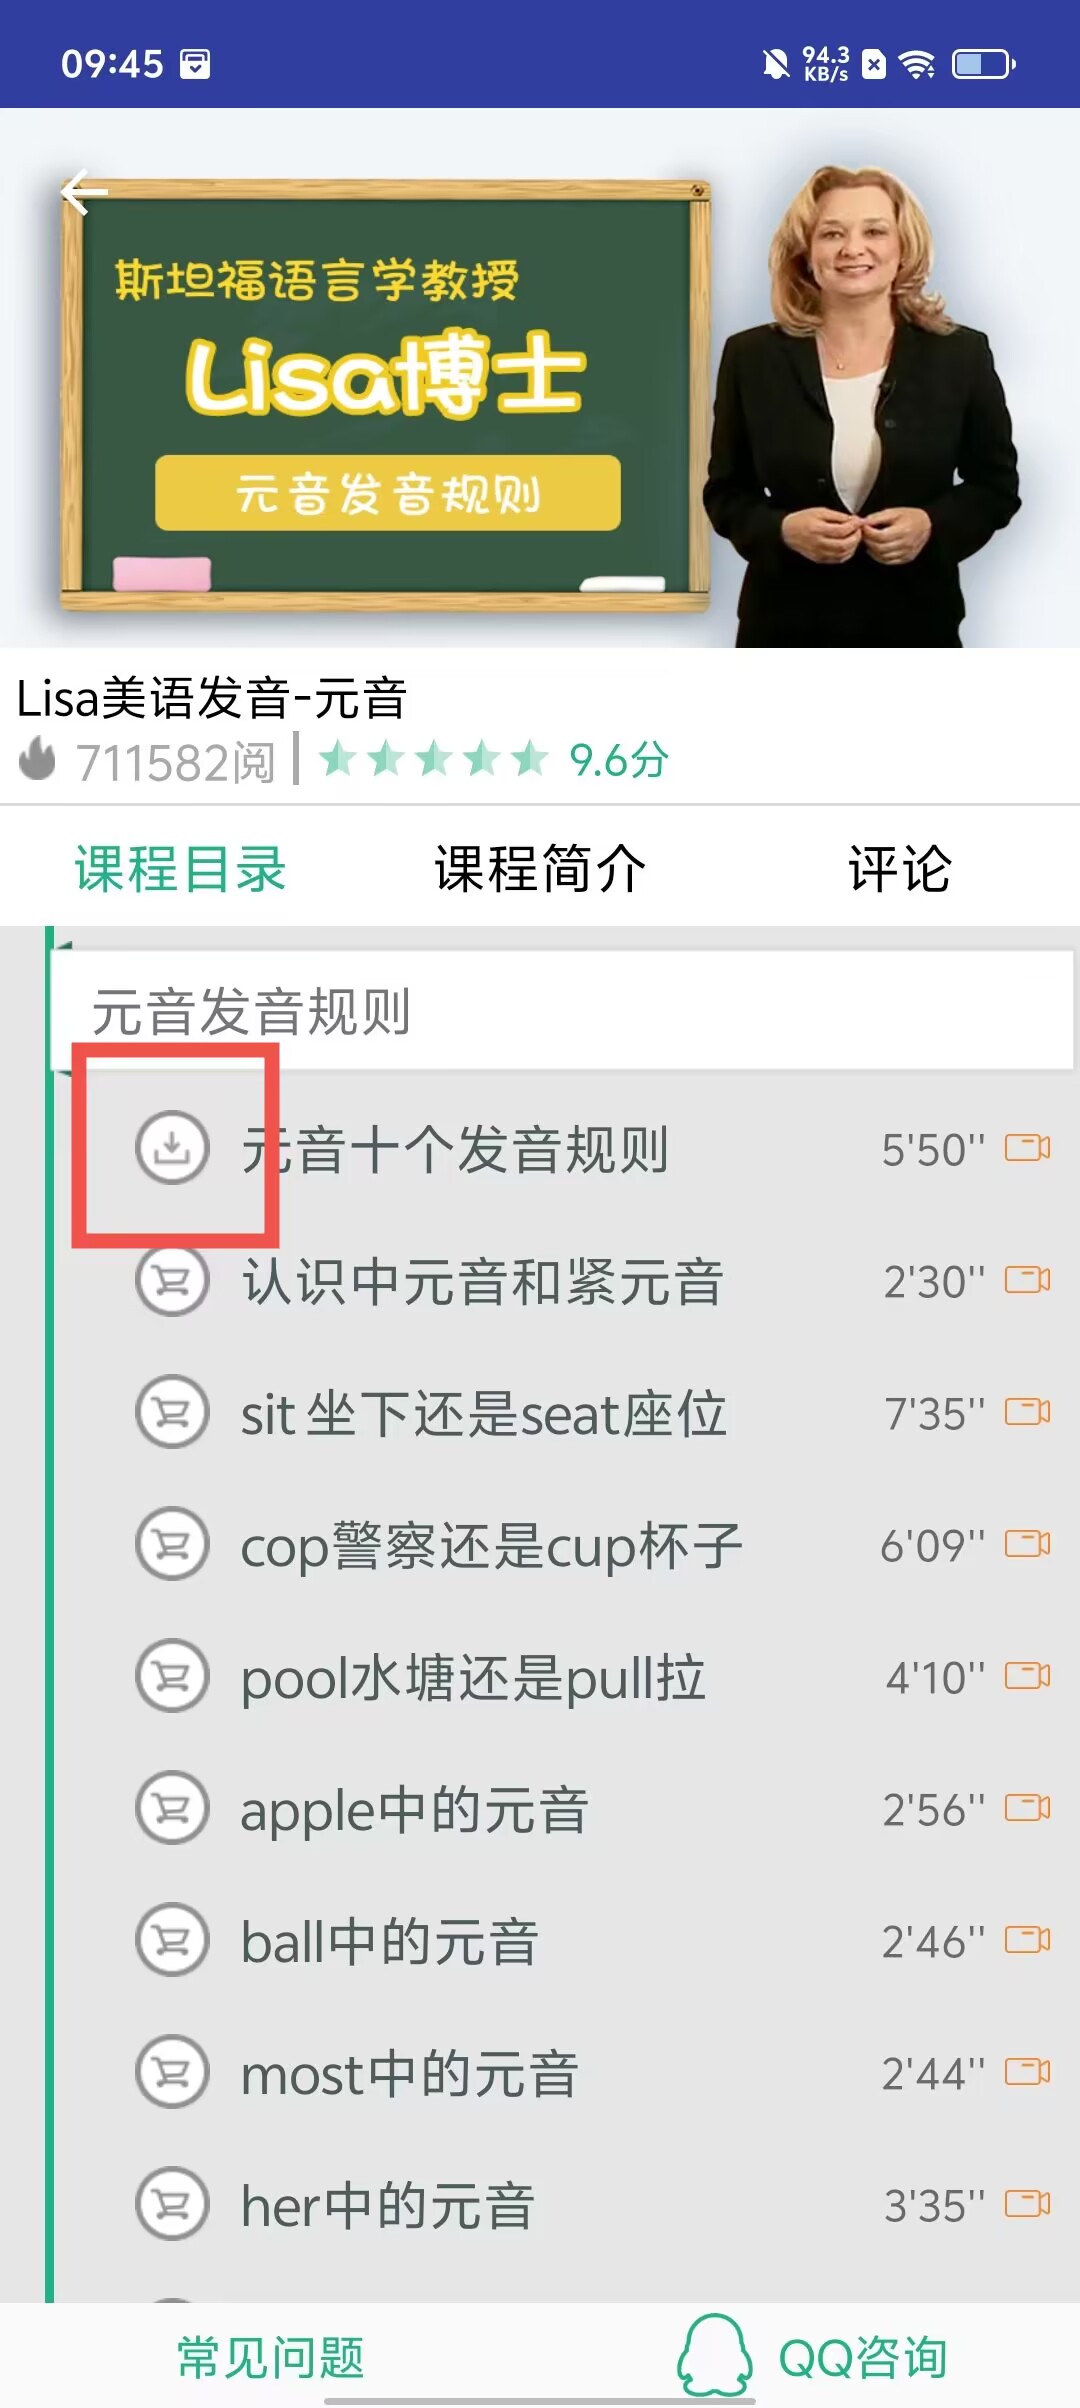Screen dimensions: 1080x2408
Task: Download the 元音十个发音规则 lesson
Action: coord(172,1148)
